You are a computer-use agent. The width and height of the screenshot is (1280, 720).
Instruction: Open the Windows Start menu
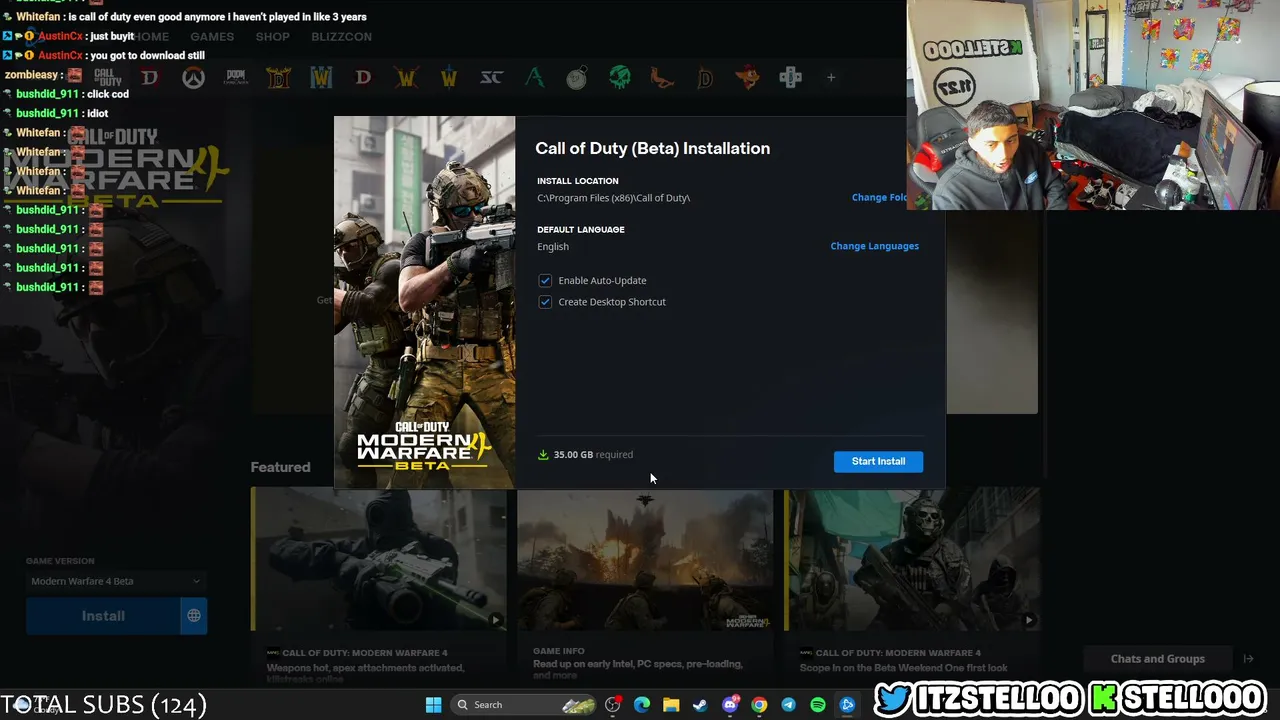[433, 705]
